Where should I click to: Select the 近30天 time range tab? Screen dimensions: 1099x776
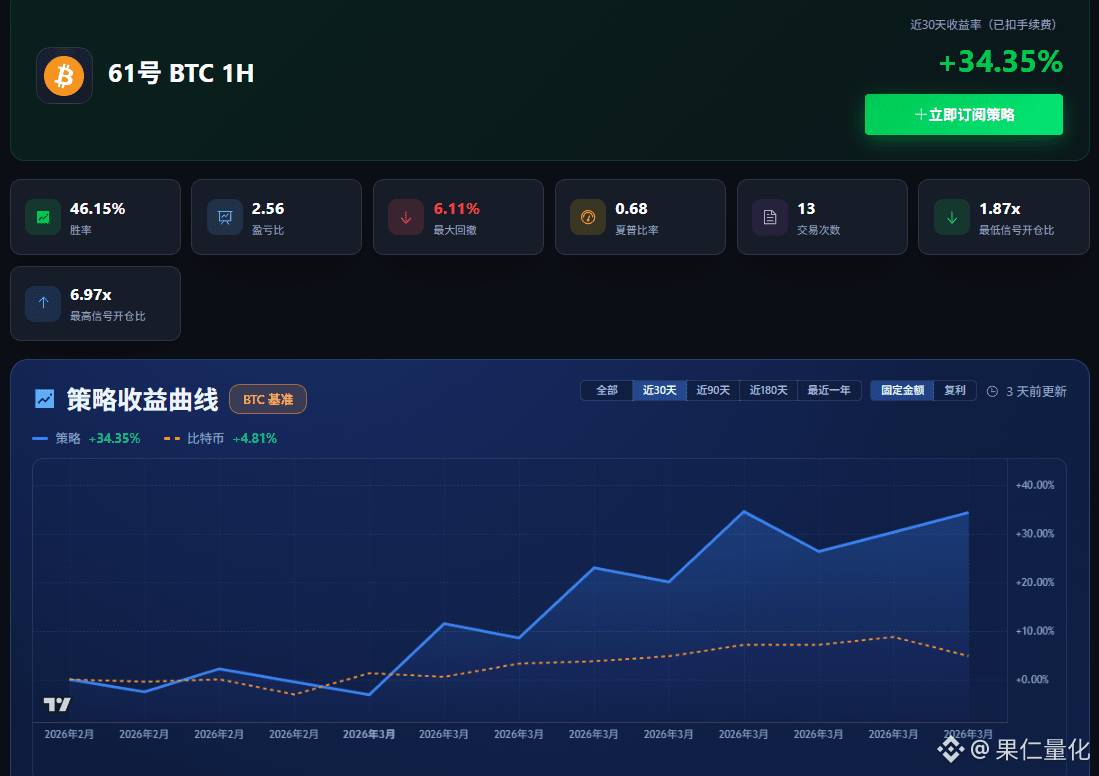(x=660, y=390)
